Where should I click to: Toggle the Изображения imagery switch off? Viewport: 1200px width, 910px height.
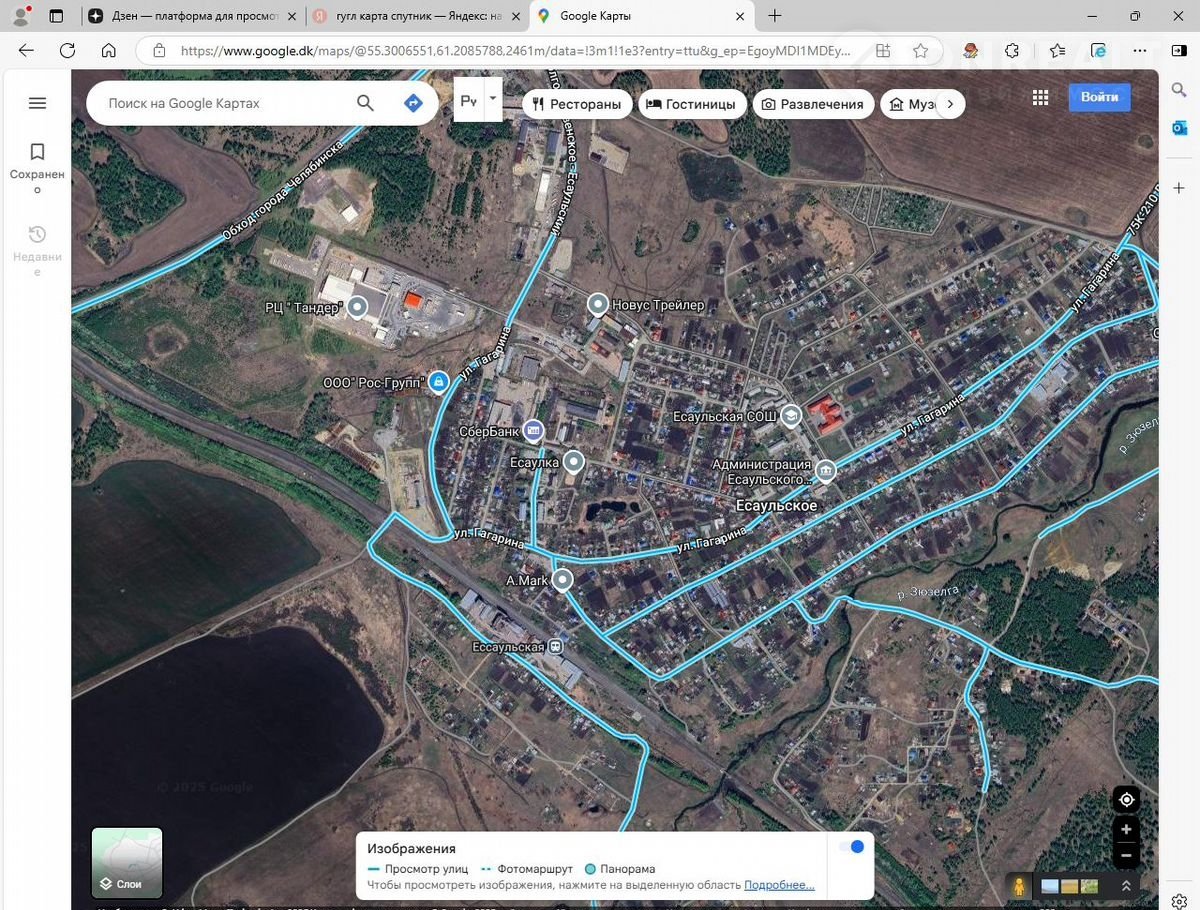tap(851, 847)
